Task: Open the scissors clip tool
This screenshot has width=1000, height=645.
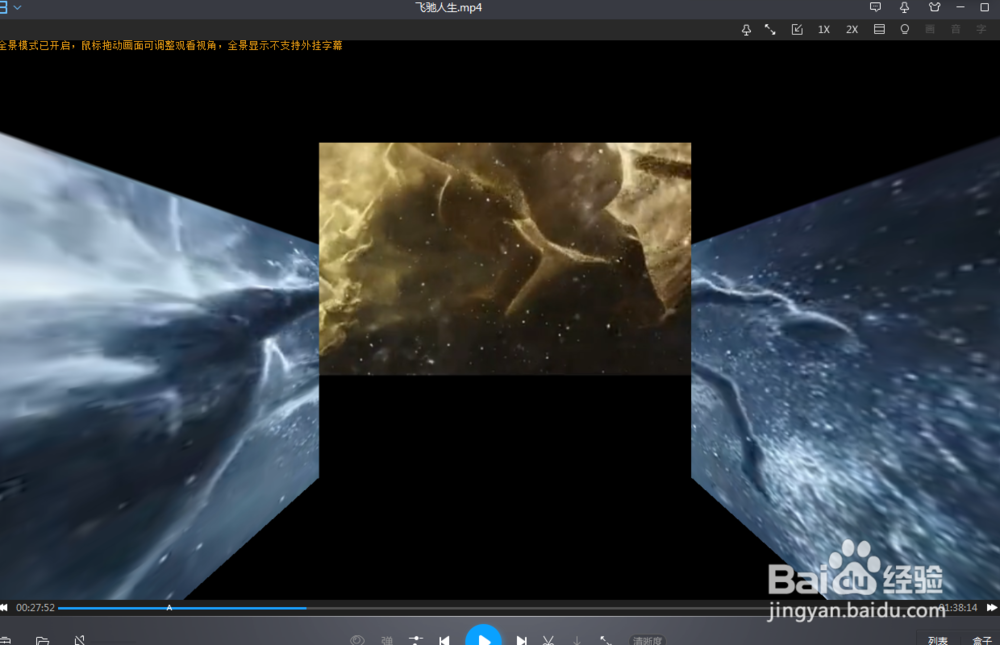Action: 548,640
